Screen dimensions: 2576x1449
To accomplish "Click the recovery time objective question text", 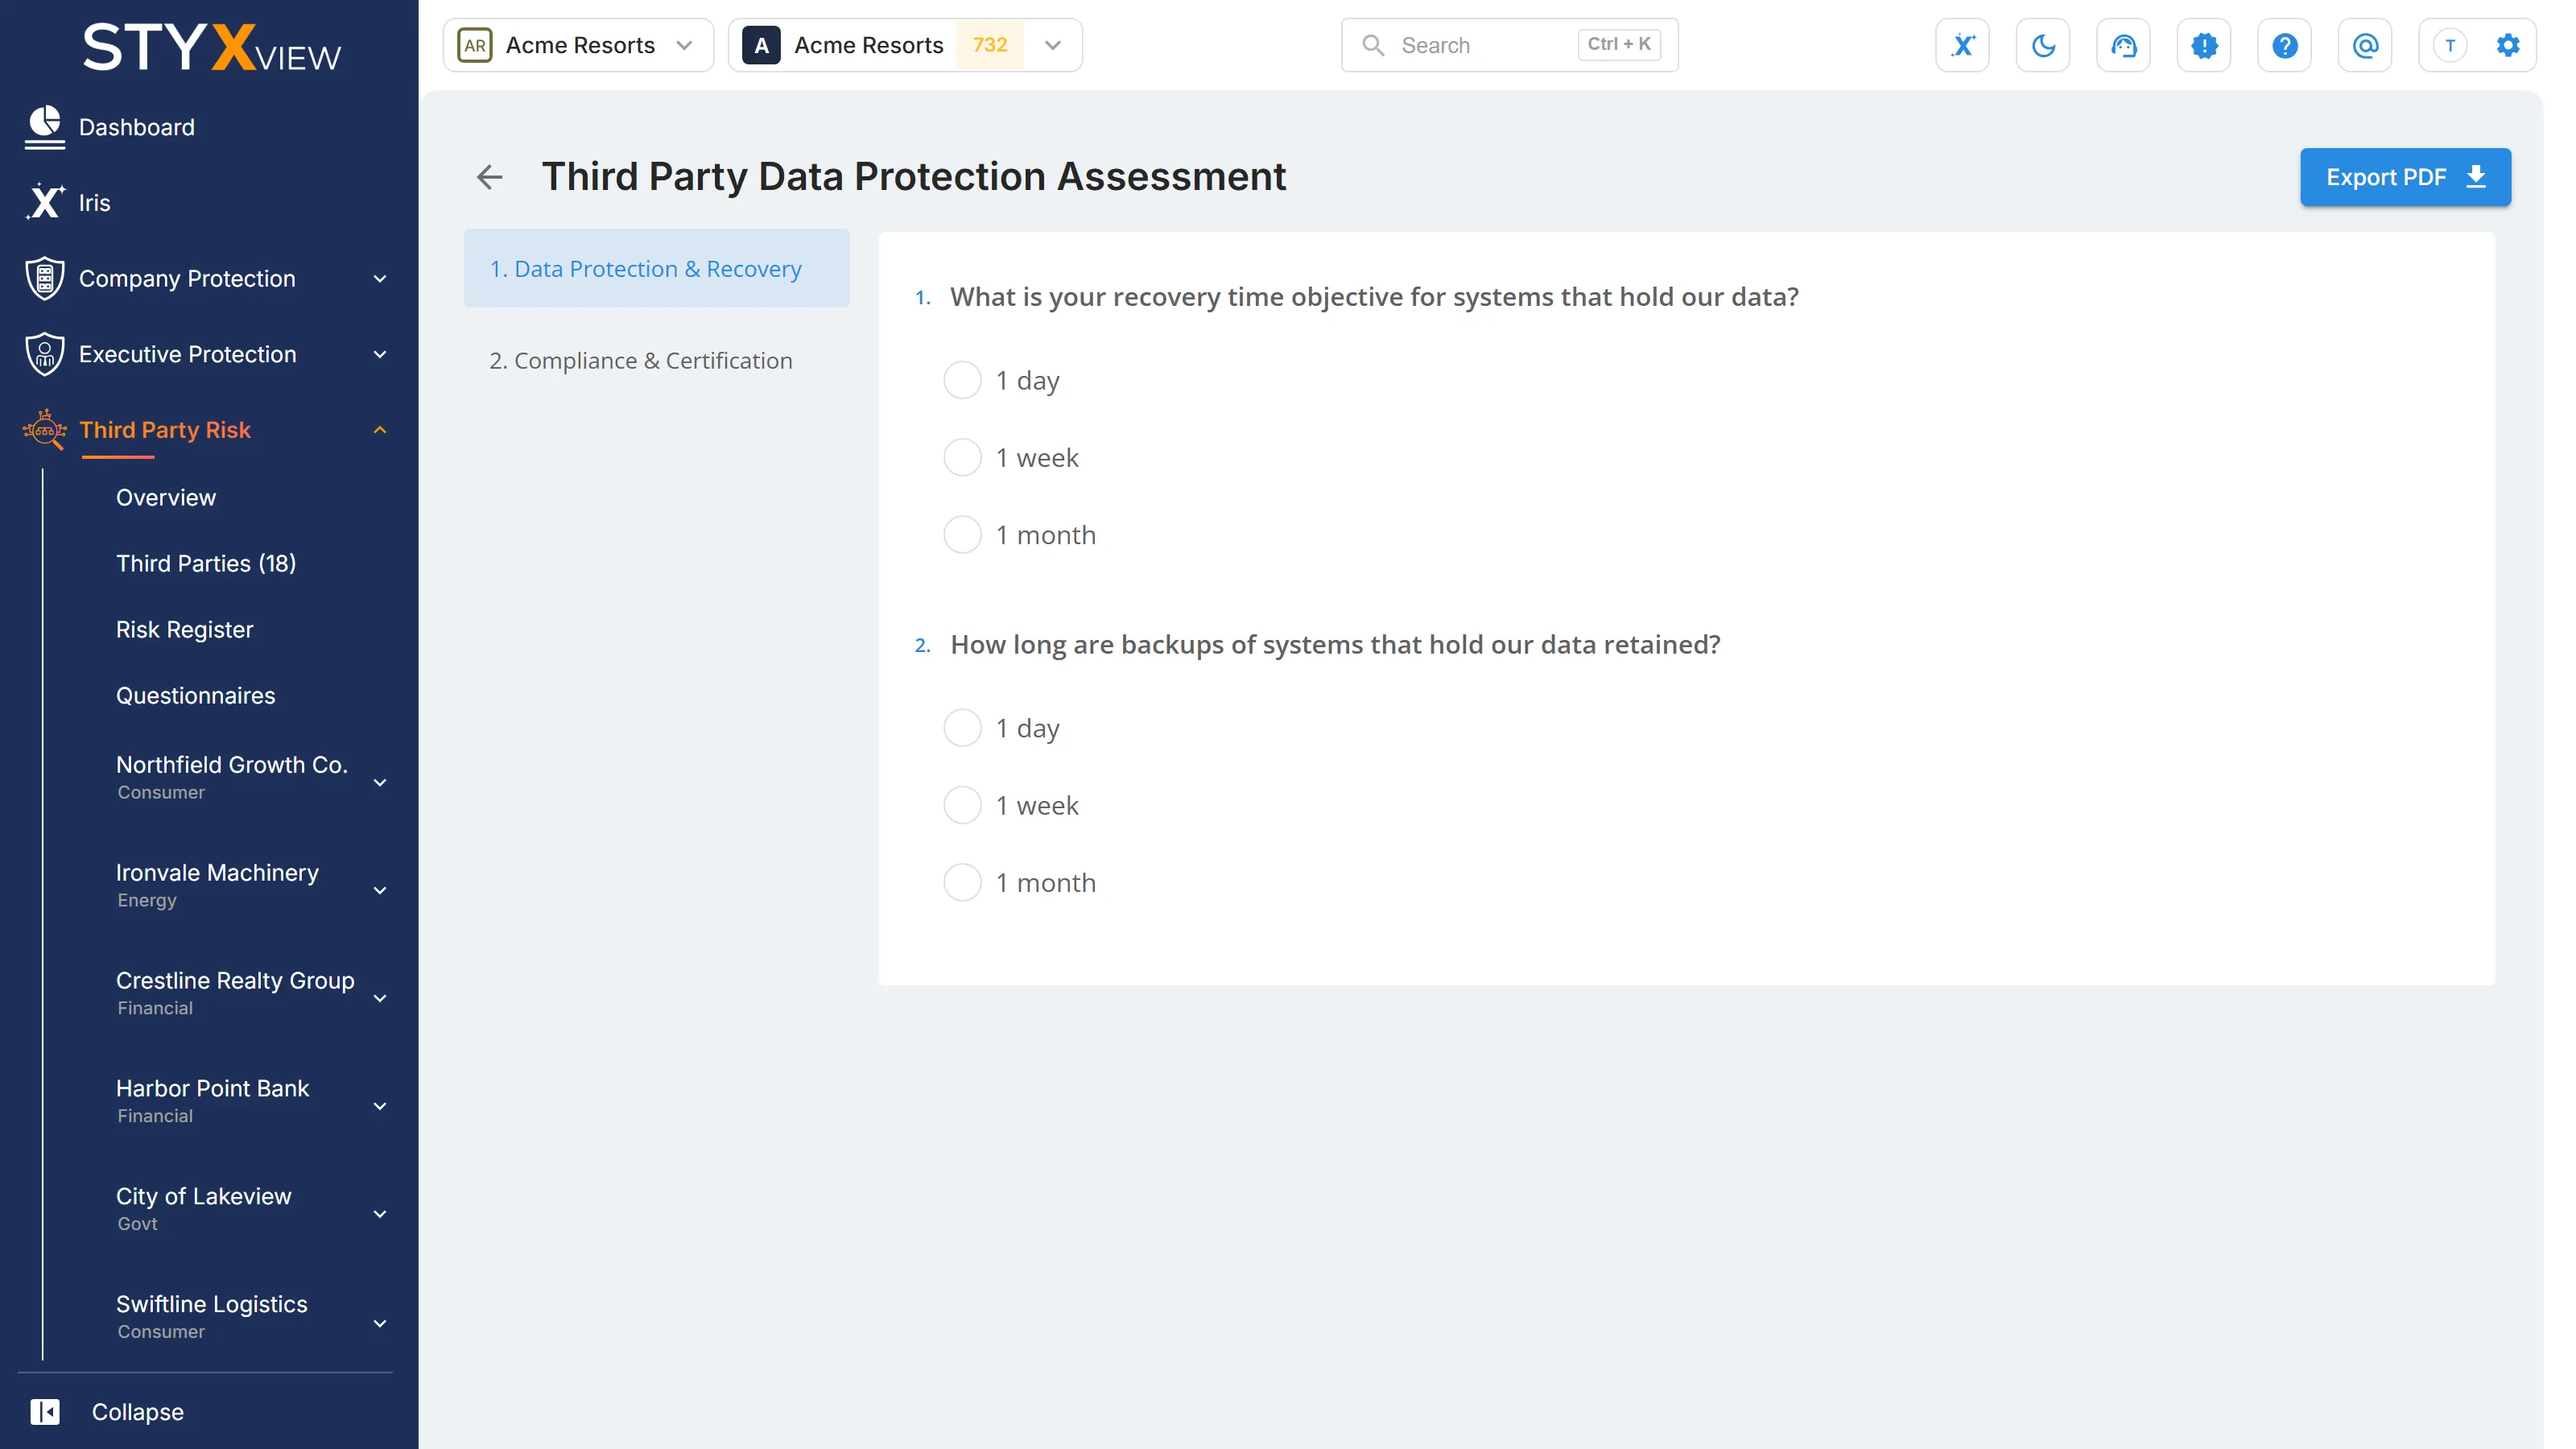I will click(1374, 297).
